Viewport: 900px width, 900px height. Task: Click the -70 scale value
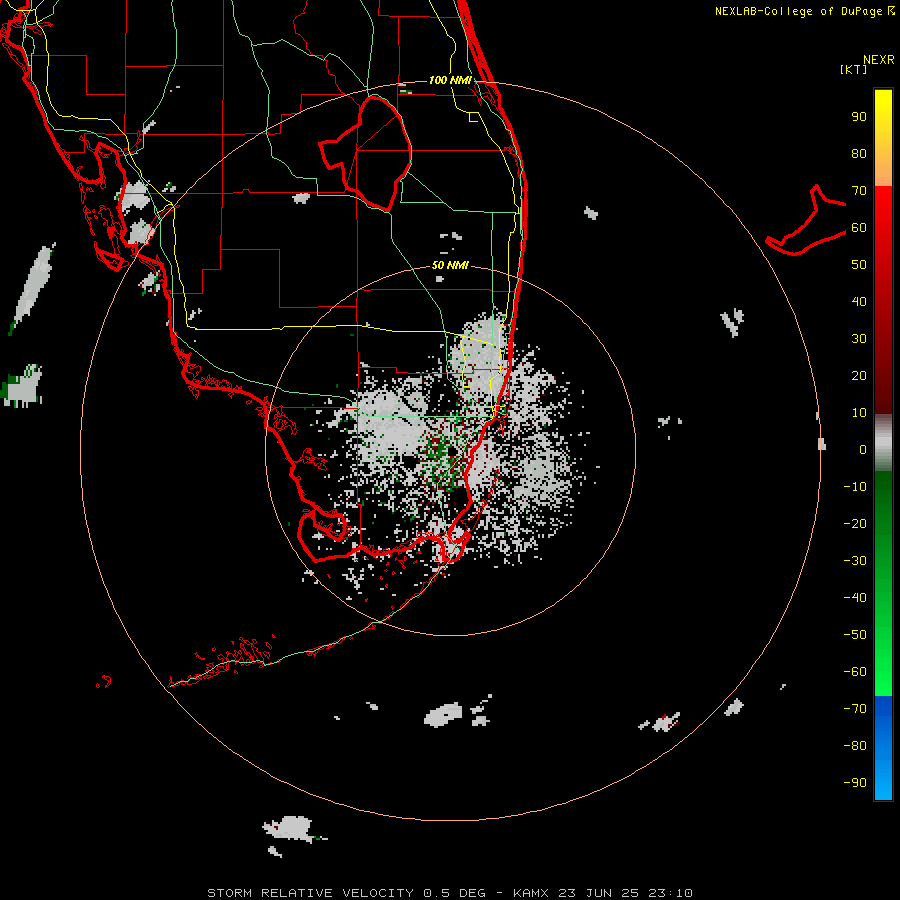point(855,709)
